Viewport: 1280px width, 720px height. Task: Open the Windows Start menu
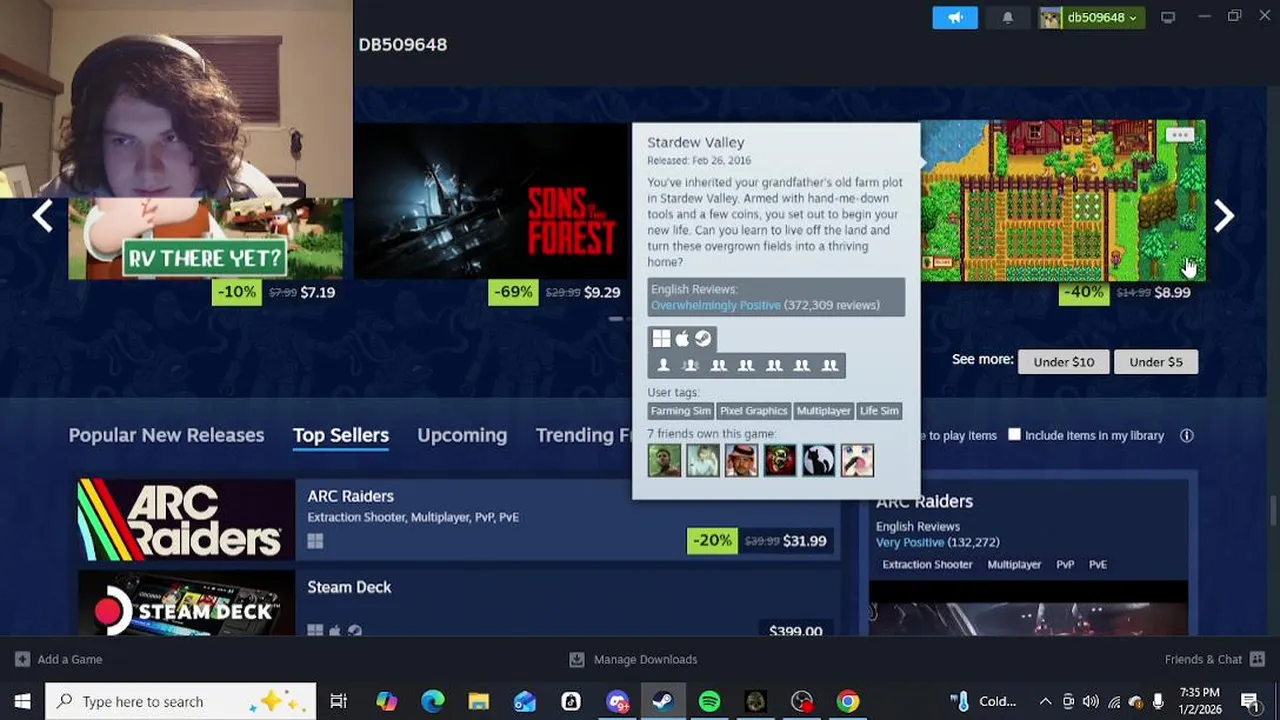(22, 701)
